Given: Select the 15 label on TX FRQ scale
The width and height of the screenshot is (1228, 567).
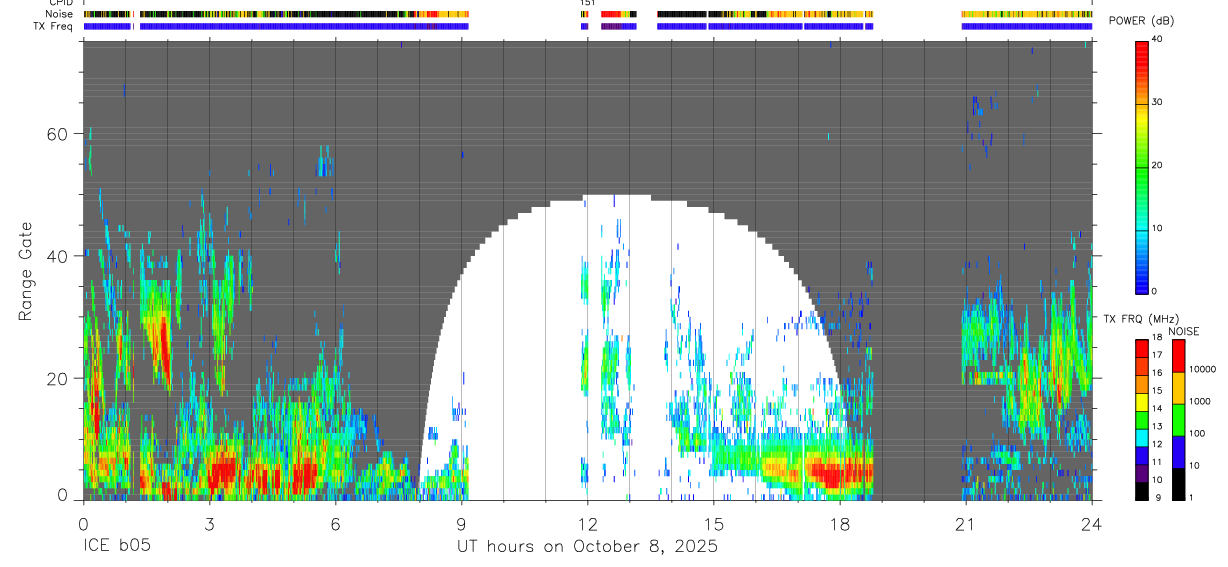Looking at the screenshot, I should pyautogui.click(x=1158, y=391).
